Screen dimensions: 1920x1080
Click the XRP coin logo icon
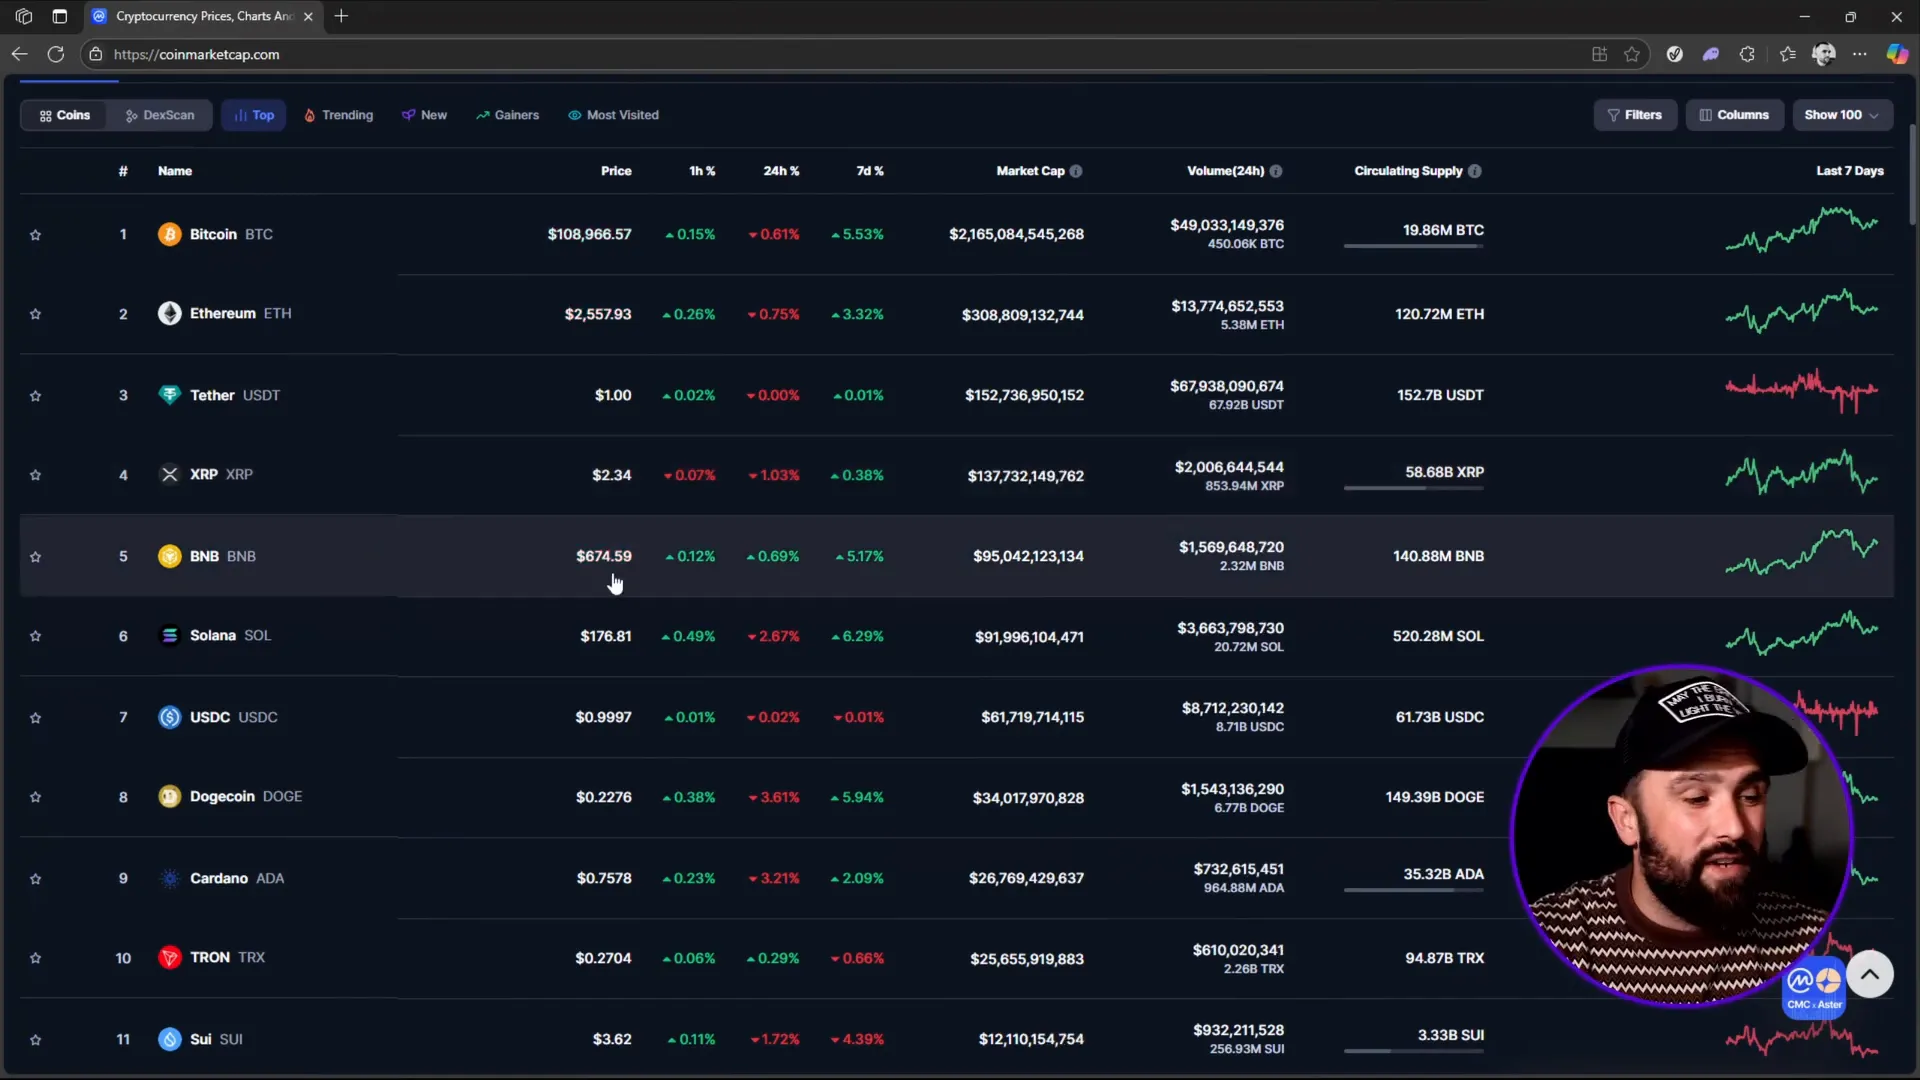tap(169, 475)
